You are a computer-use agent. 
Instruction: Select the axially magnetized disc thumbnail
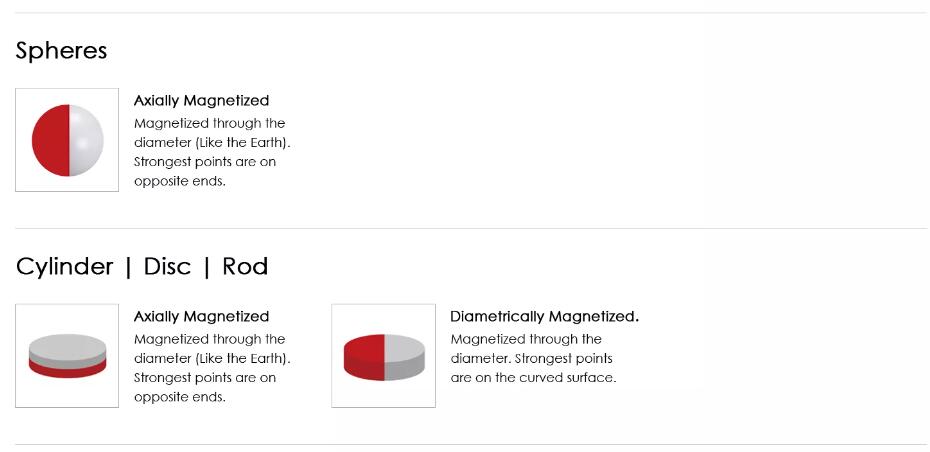[x=67, y=356]
